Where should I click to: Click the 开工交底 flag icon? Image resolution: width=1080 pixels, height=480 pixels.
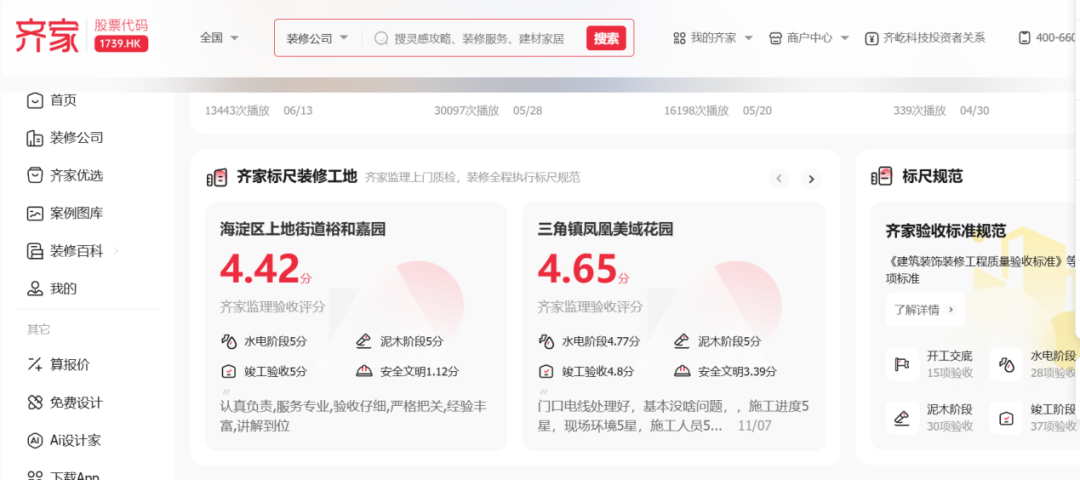pyautogui.click(x=902, y=364)
